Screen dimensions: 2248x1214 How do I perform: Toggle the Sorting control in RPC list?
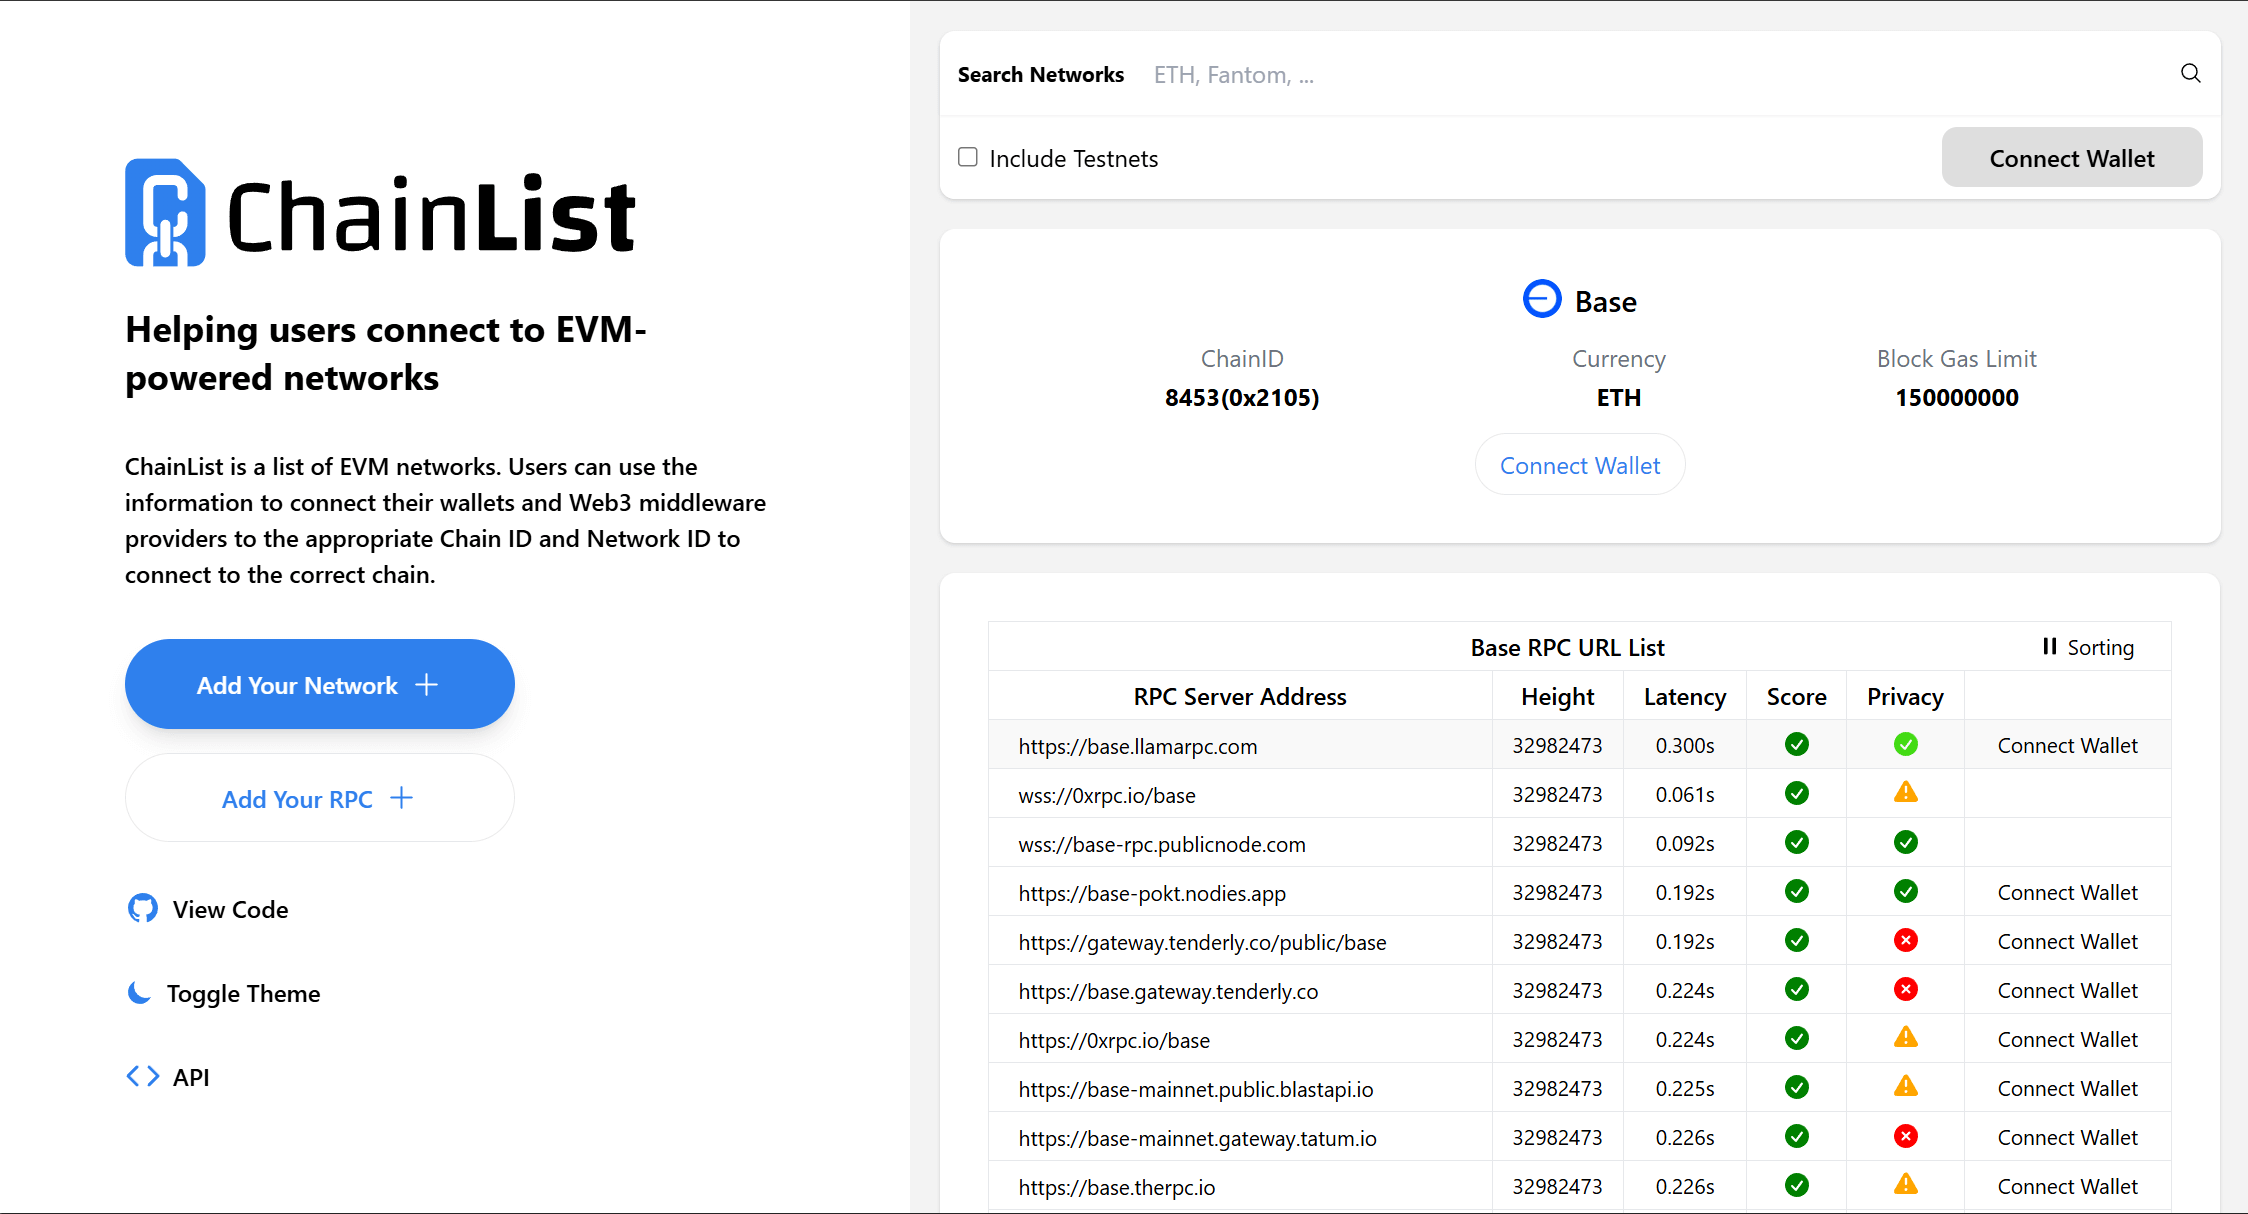tap(2087, 647)
